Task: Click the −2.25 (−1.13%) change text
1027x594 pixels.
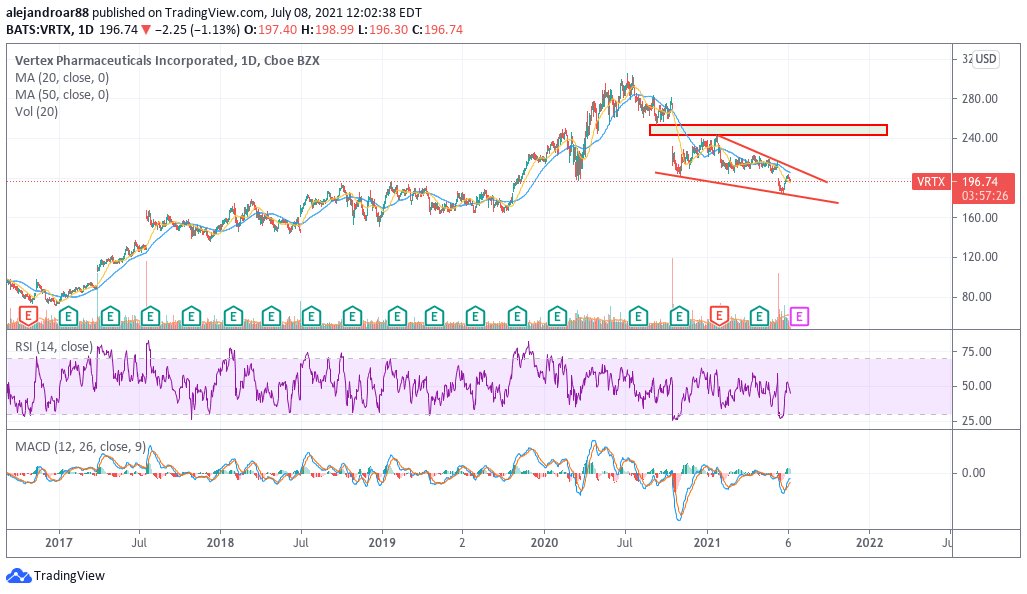Action: [196, 29]
